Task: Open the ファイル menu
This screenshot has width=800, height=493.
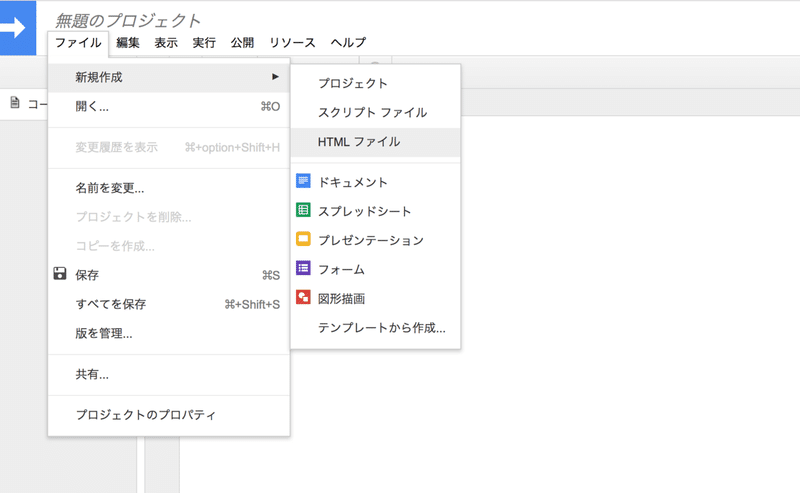Action: click(x=78, y=43)
